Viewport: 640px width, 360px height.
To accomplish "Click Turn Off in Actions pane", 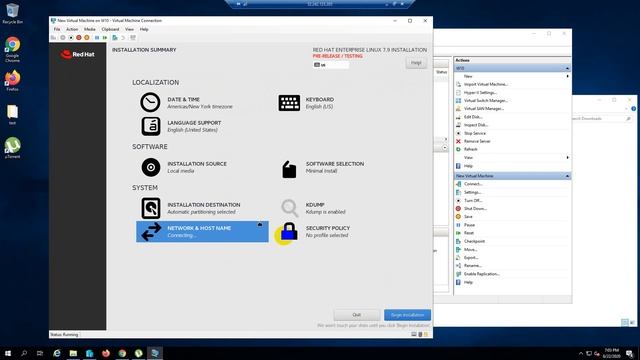I will click(473, 200).
